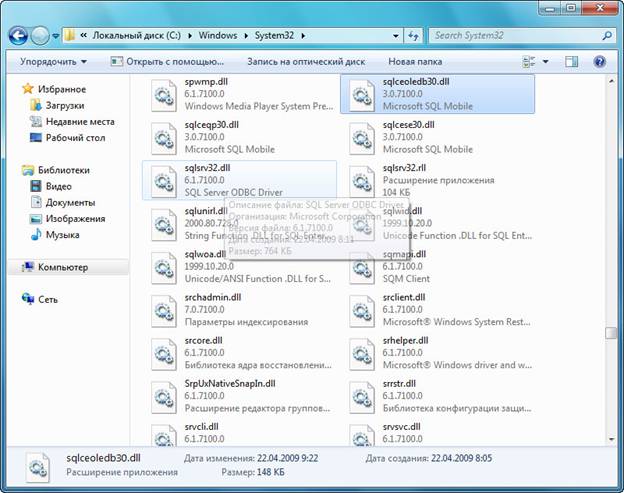Click the Search System32 field

[516, 35]
